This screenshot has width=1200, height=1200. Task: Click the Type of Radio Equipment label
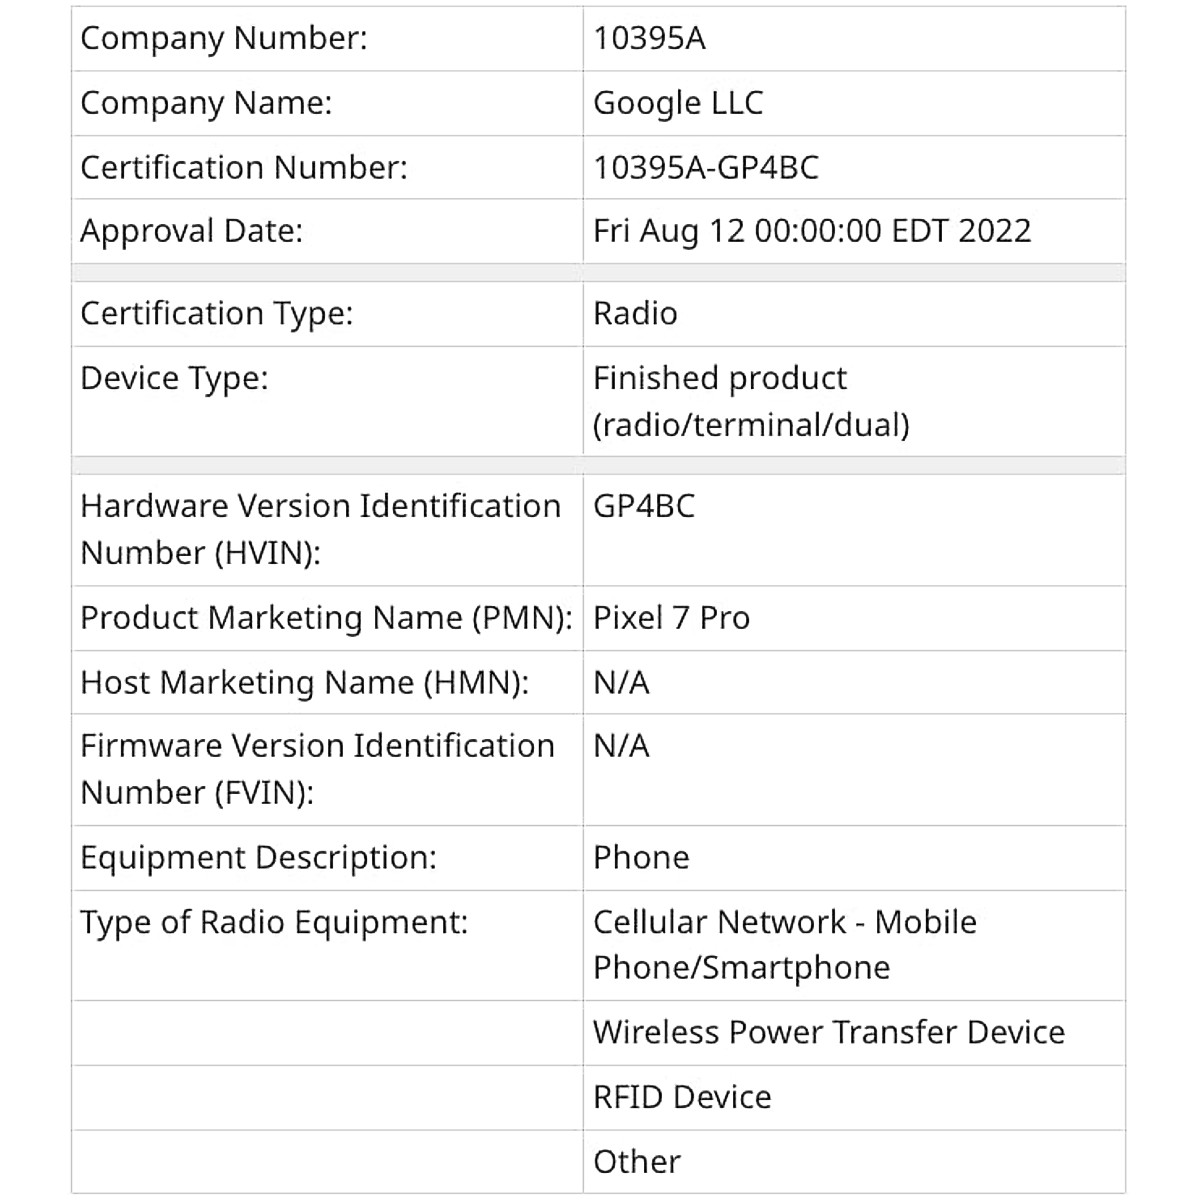(x=274, y=922)
